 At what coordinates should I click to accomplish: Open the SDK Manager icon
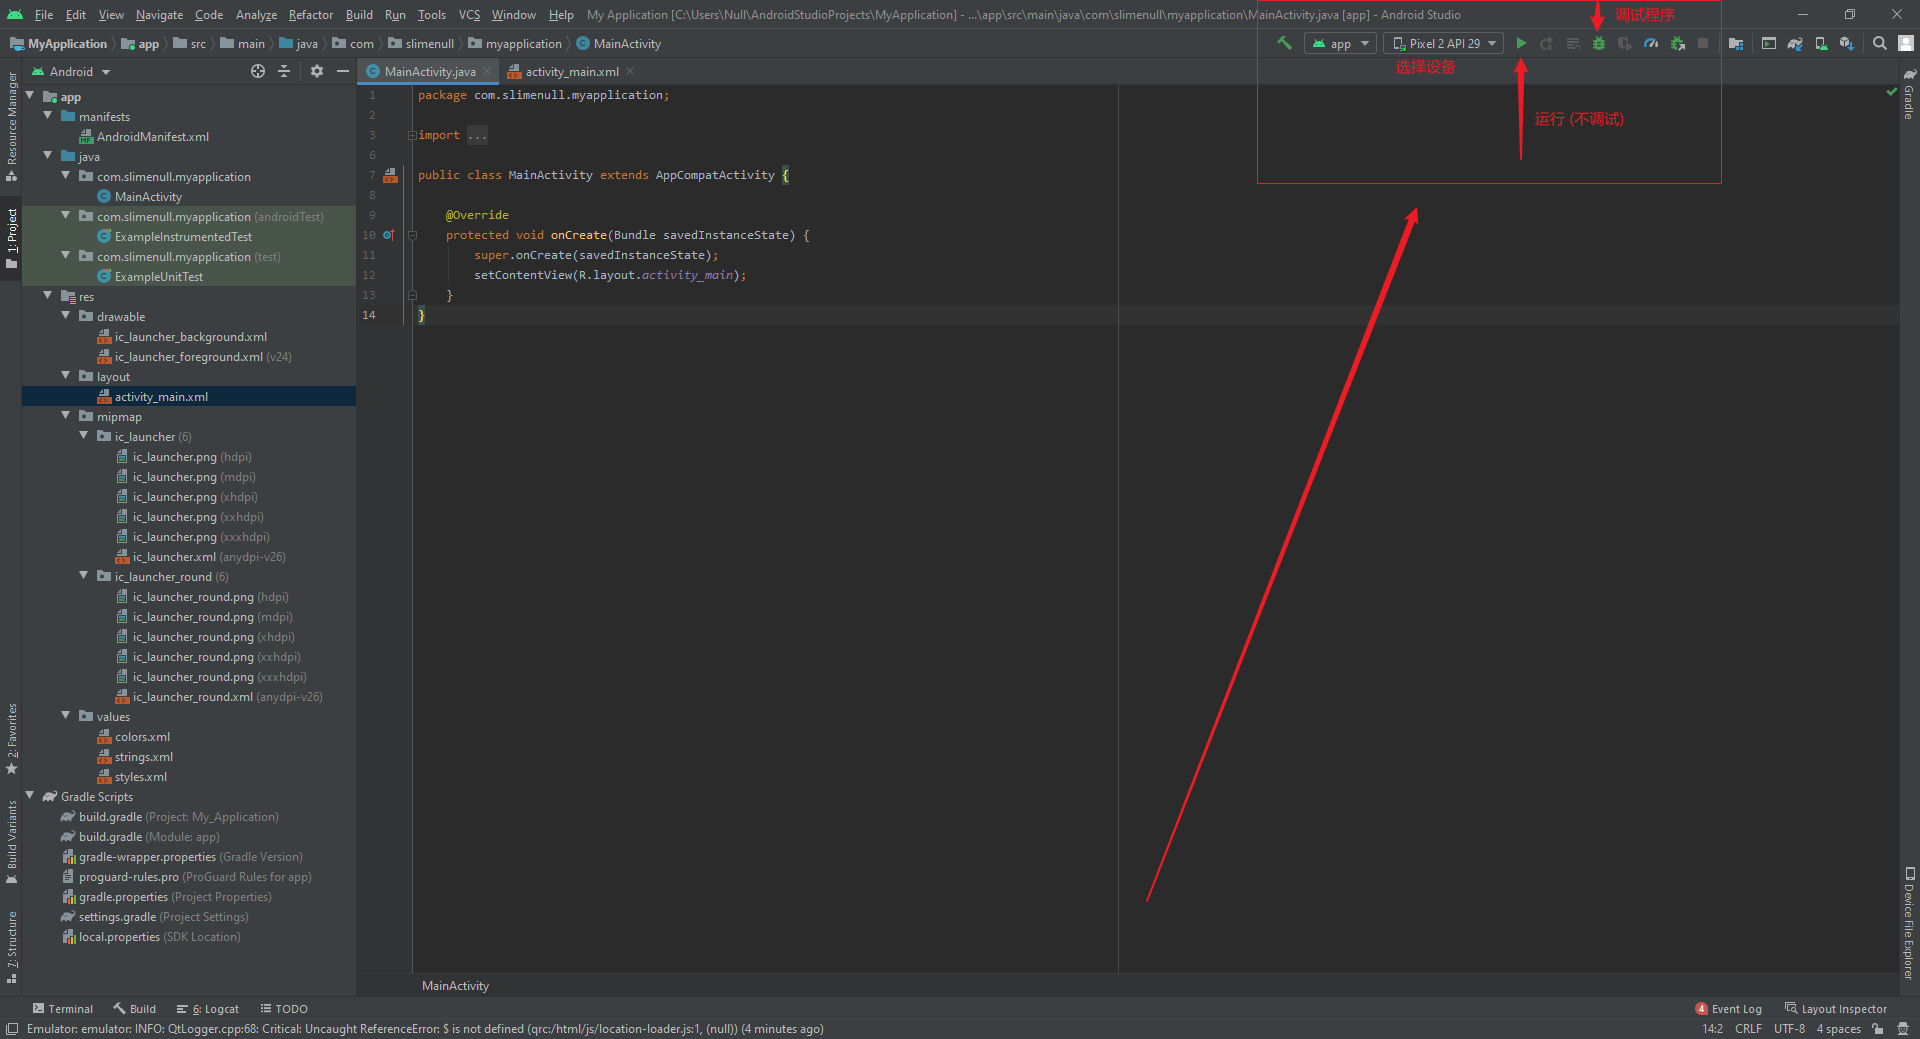[1847, 43]
